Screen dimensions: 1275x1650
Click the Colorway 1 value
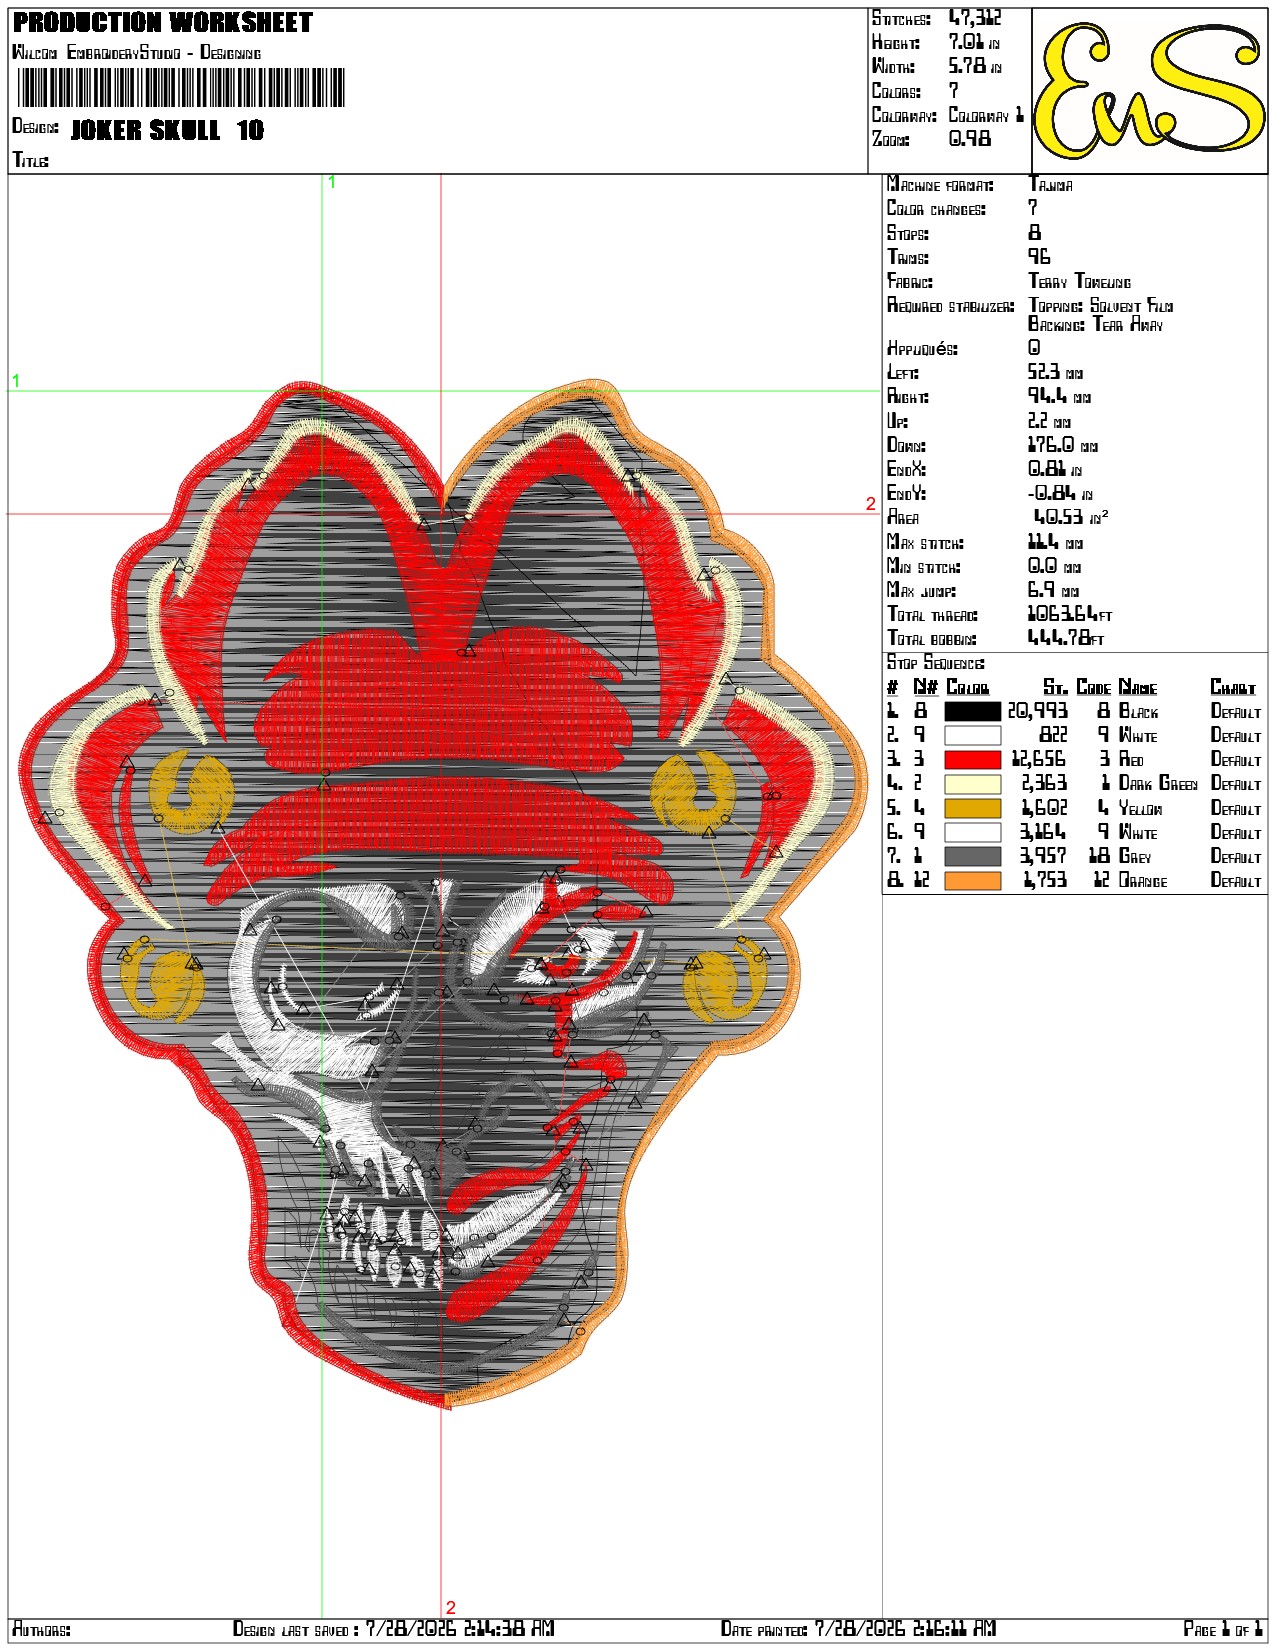pyautogui.click(x=986, y=115)
